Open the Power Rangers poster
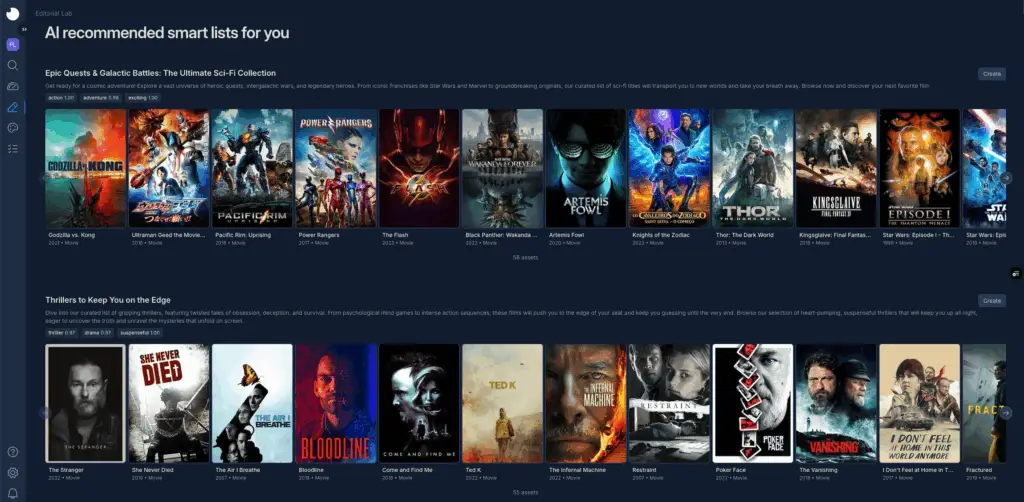Viewport: 1024px width, 502px height. point(336,168)
